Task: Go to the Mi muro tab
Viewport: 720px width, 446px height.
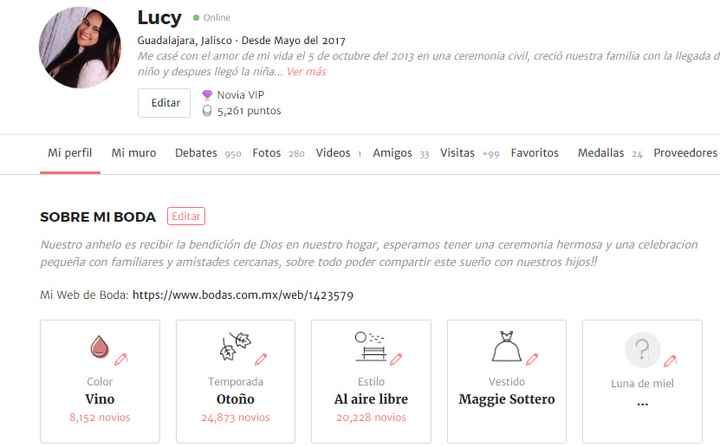Action: tap(134, 153)
